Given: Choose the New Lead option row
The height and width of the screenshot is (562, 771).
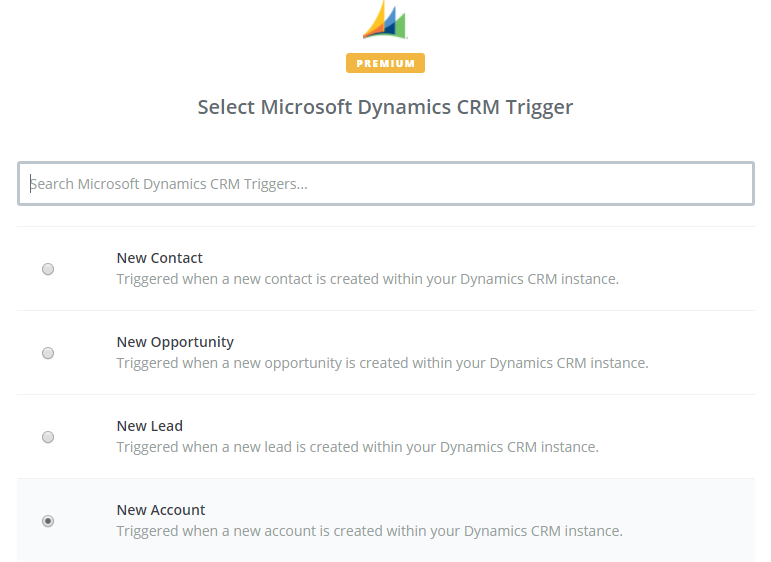Looking at the screenshot, I should (386, 437).
